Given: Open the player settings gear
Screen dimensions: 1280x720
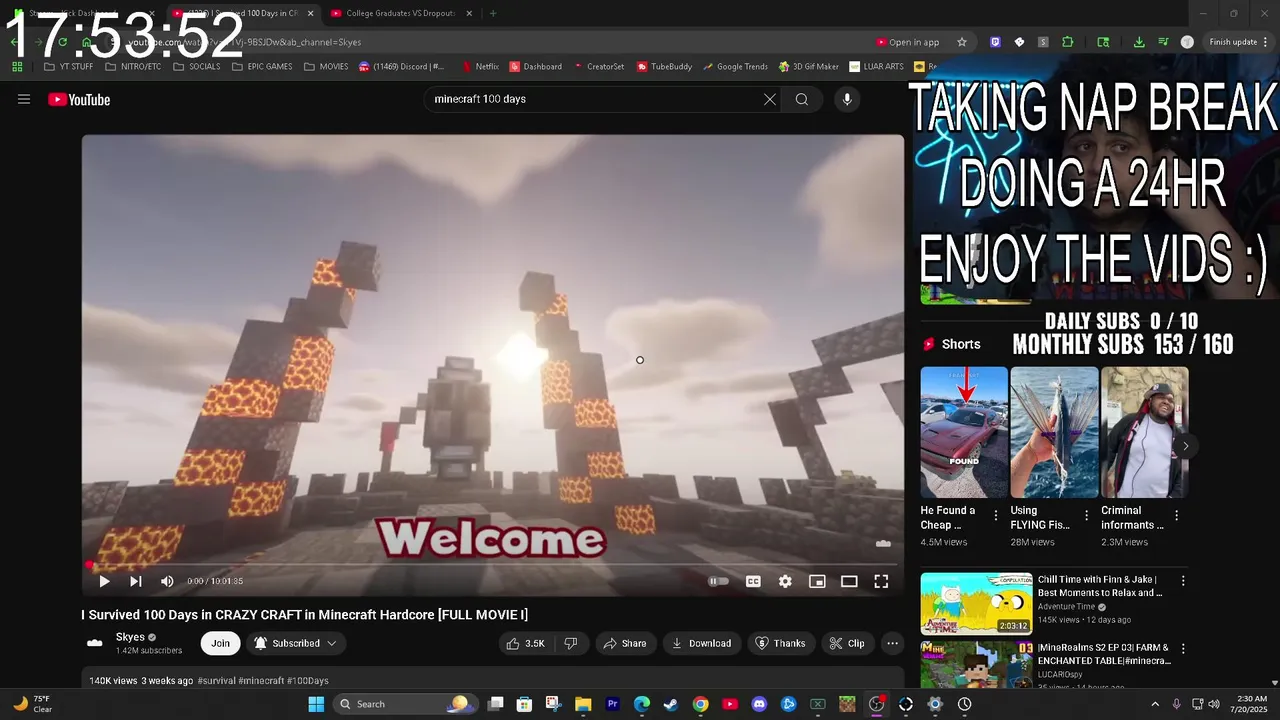Looking at the screenshot, I should click(x=785, y=581).
